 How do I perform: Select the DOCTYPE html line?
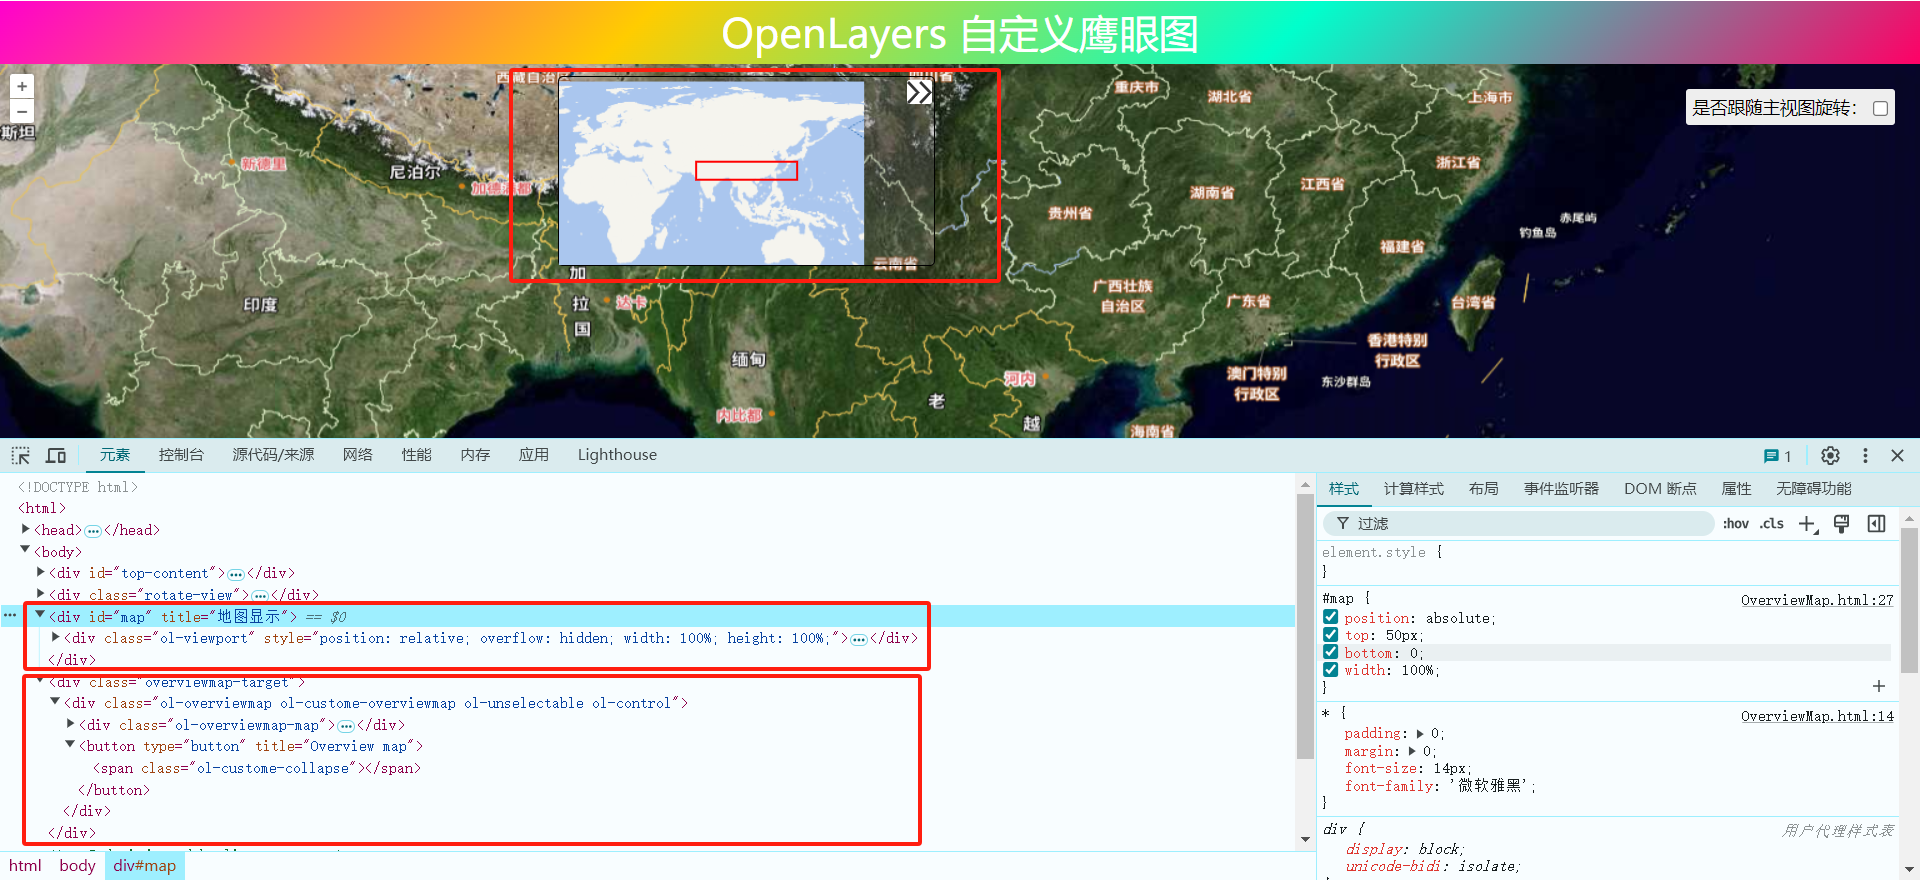click(77, 487)
